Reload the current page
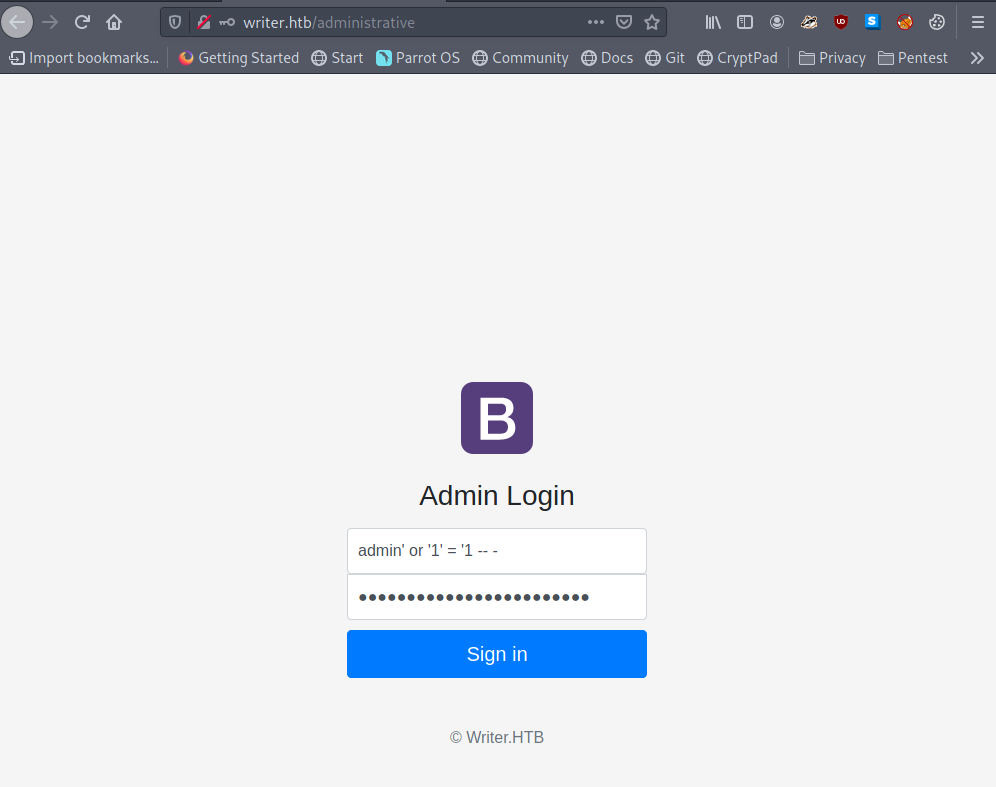The image size is (996, 787). [x=83, y=22]
